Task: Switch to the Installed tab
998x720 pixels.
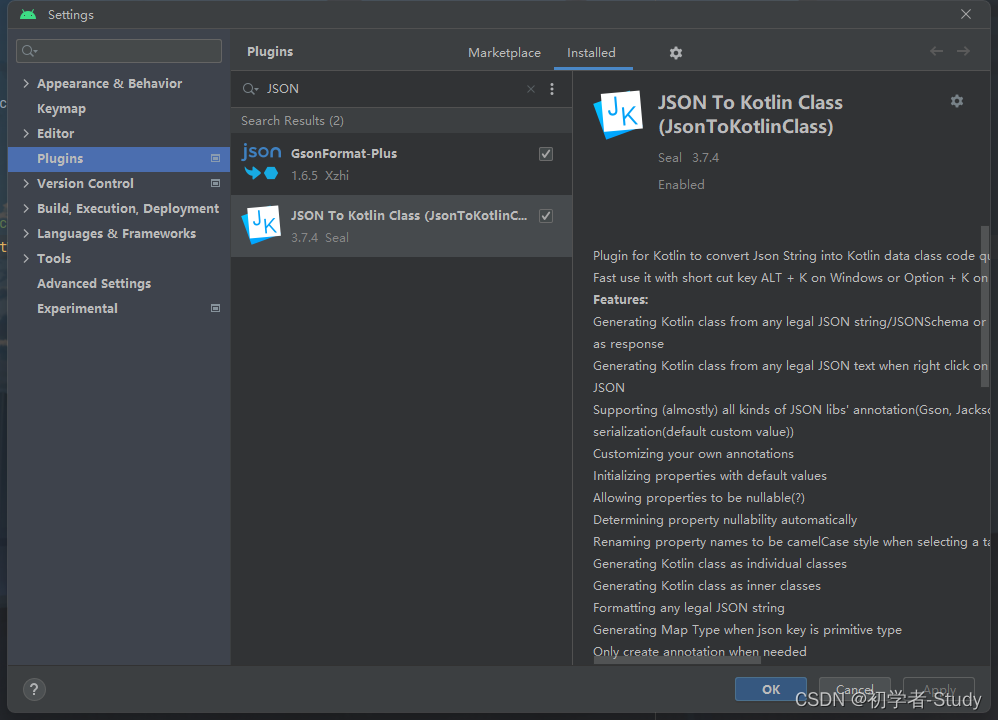Action: click(591, 53)
